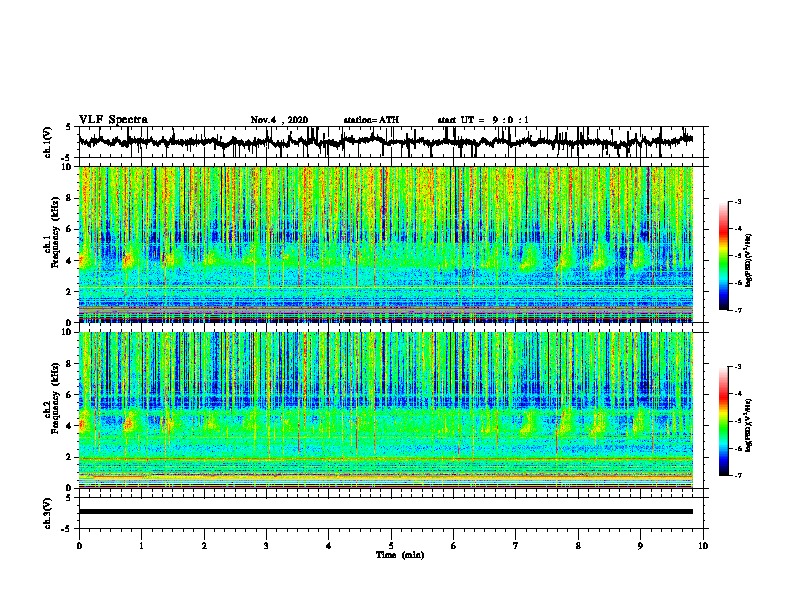Click the ch.1 frequency tick label "6"
This screenshot has height=612, width=792.
(70, 229)
